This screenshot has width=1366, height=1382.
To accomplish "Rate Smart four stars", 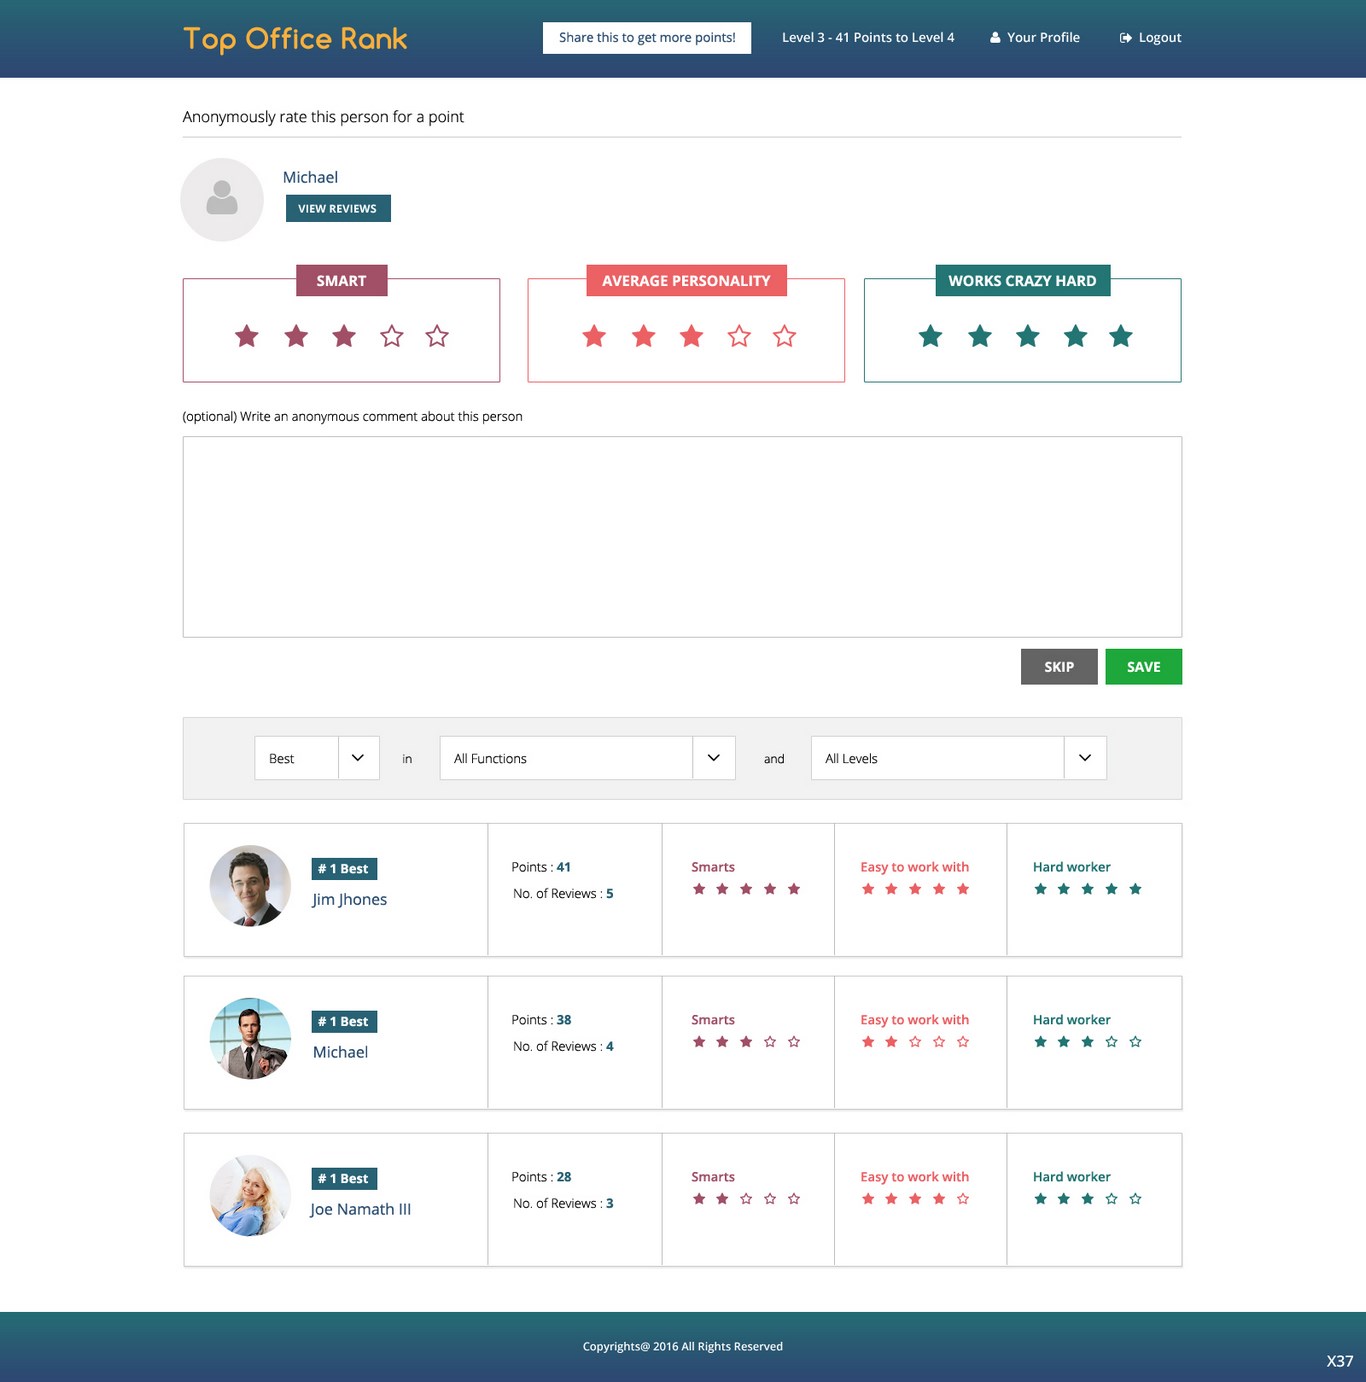I will [x=392, y=336].
